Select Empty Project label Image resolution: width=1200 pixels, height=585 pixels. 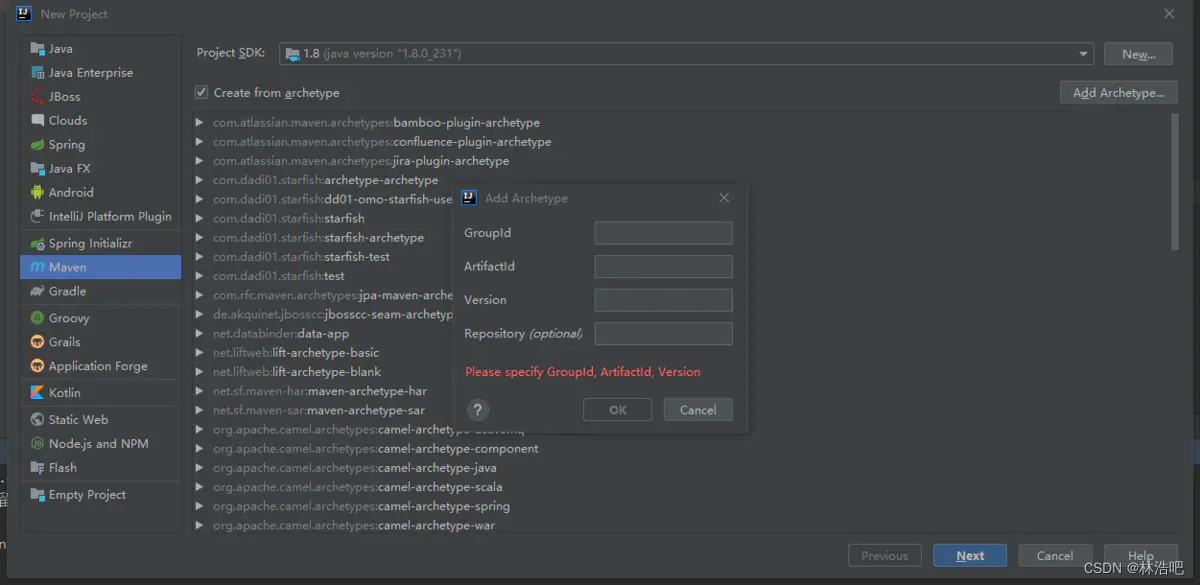(x=87, y=494)
